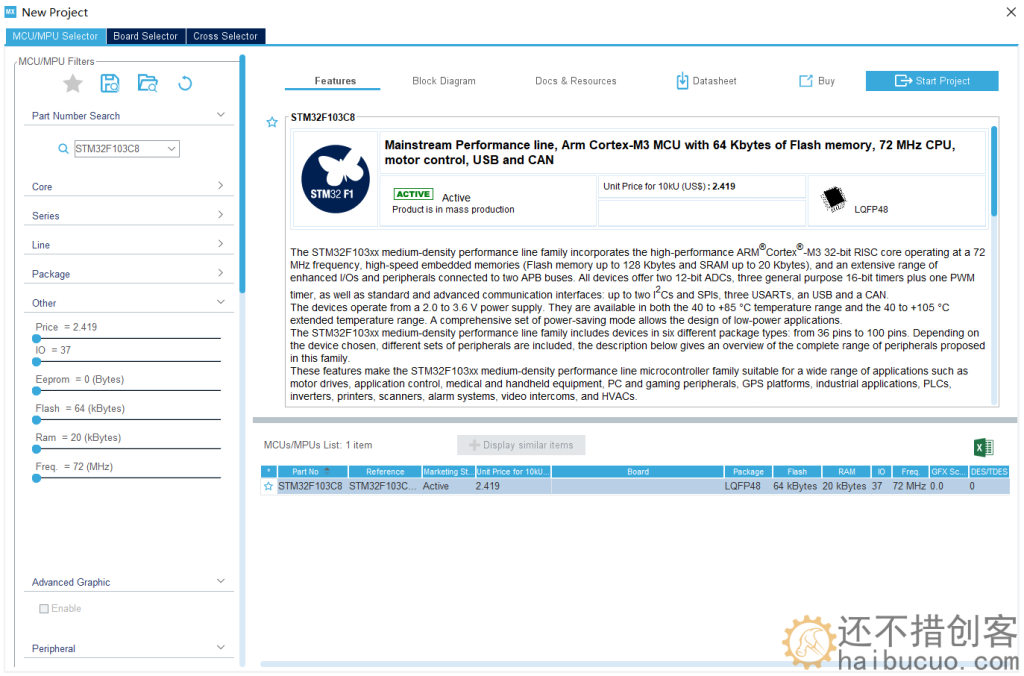Sort list by GFX Score column header

point(949,472)
